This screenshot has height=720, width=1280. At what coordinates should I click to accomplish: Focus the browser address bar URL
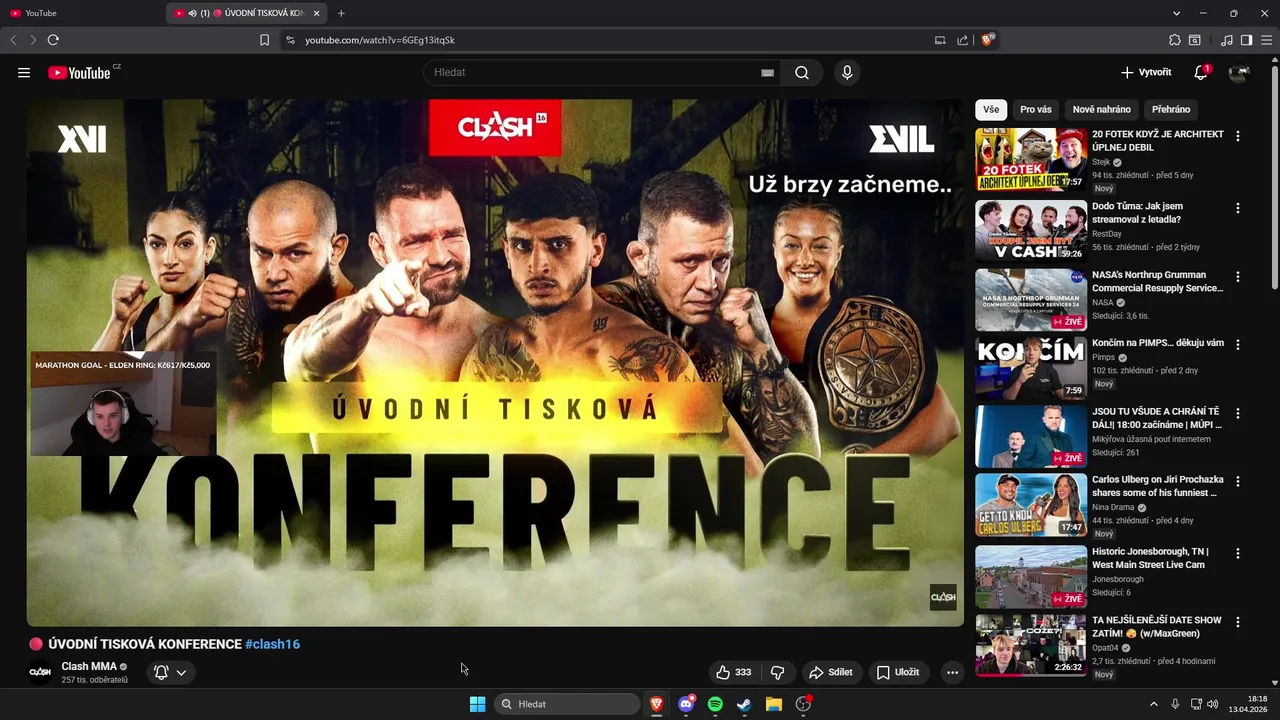point(380,40)
